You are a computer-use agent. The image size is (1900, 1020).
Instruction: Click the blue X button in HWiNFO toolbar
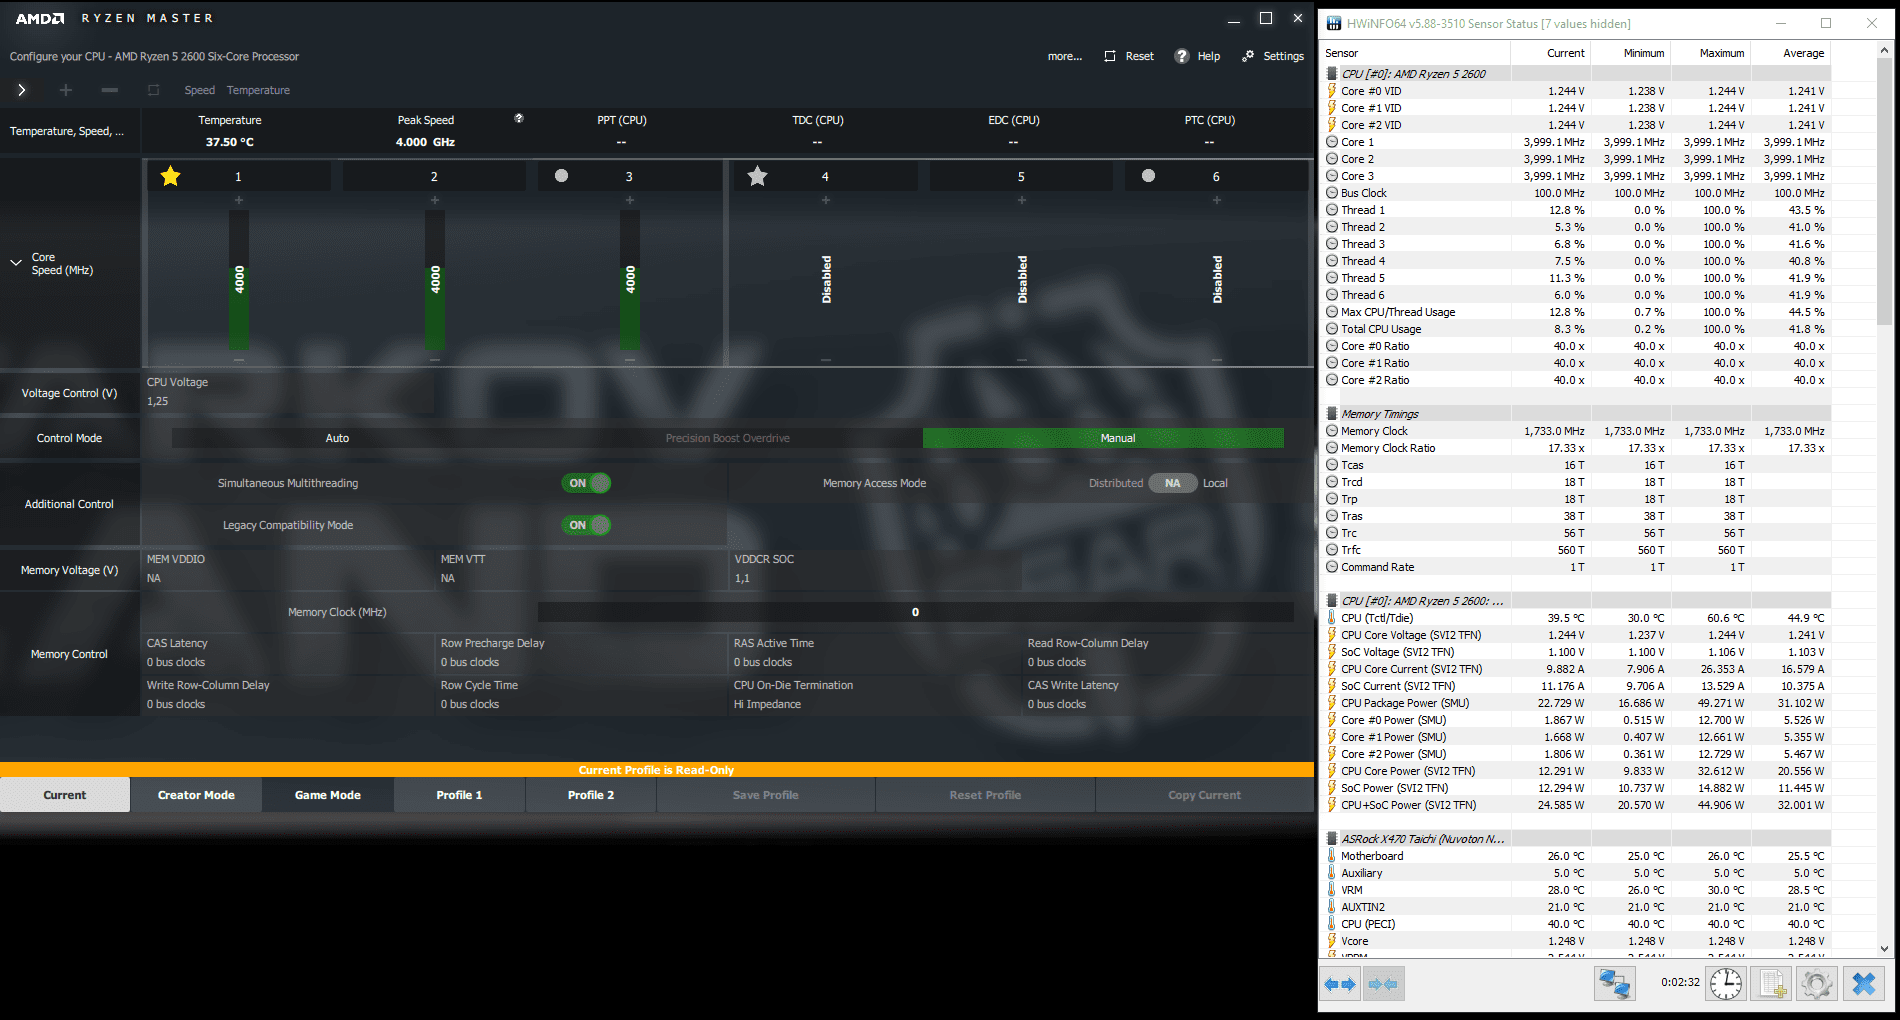point(1864,984)
